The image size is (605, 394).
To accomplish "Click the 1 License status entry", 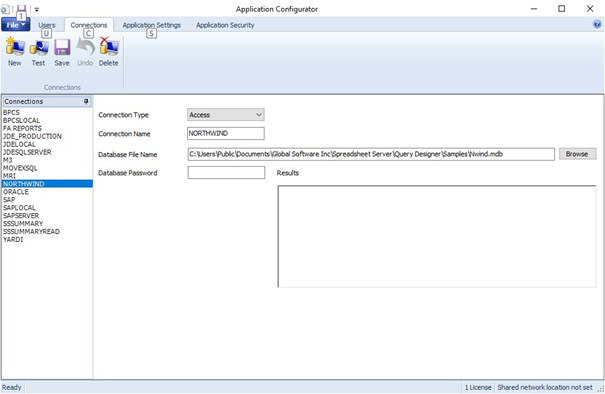I will point(478,387).
